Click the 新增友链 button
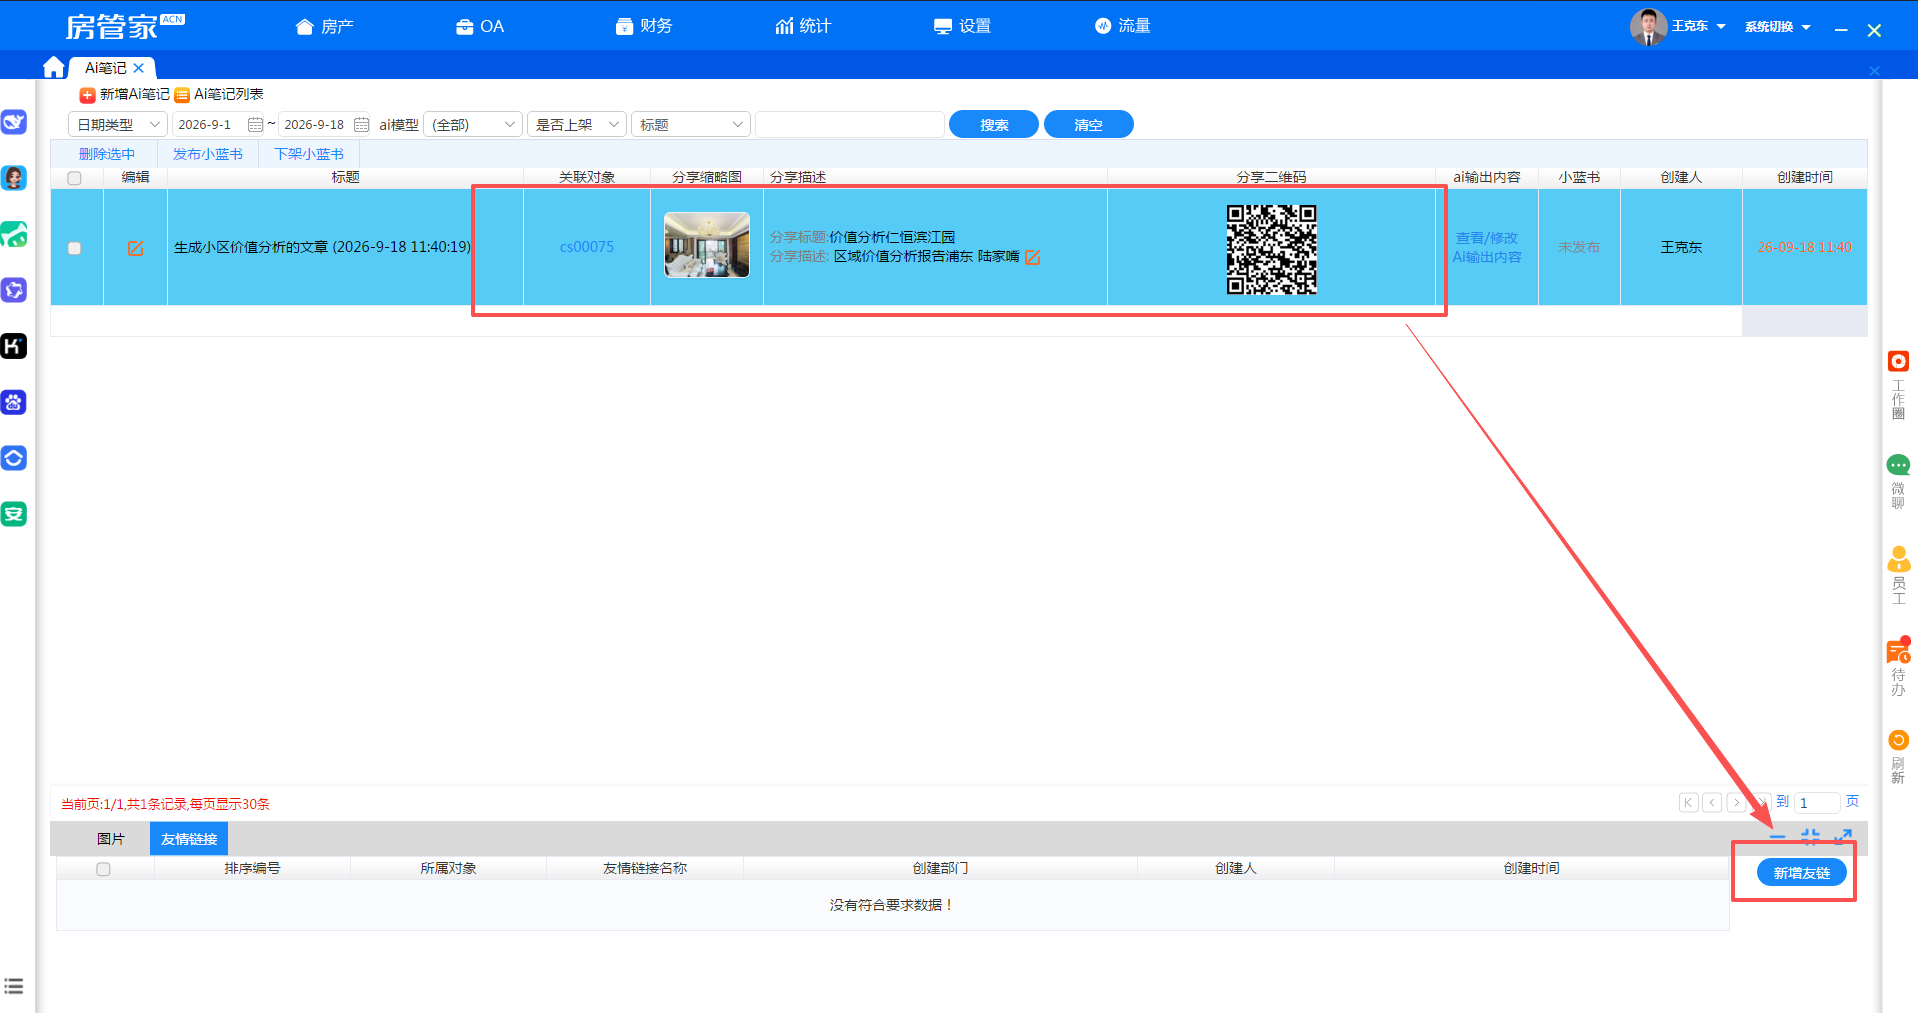Viewport: 1918px width, 1013px height. click(1802, 873)
